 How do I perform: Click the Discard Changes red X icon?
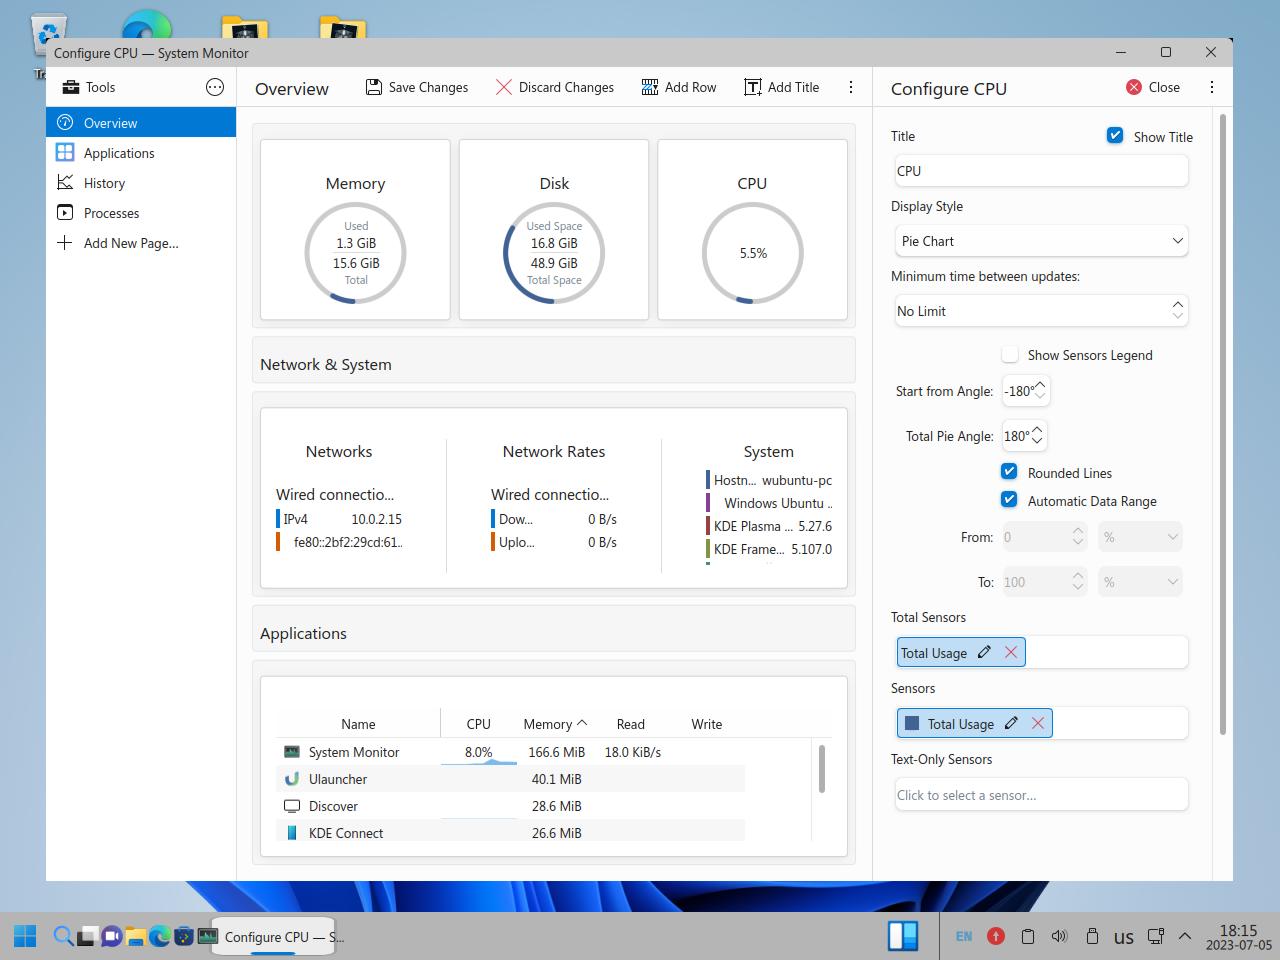tap(504, 87)
